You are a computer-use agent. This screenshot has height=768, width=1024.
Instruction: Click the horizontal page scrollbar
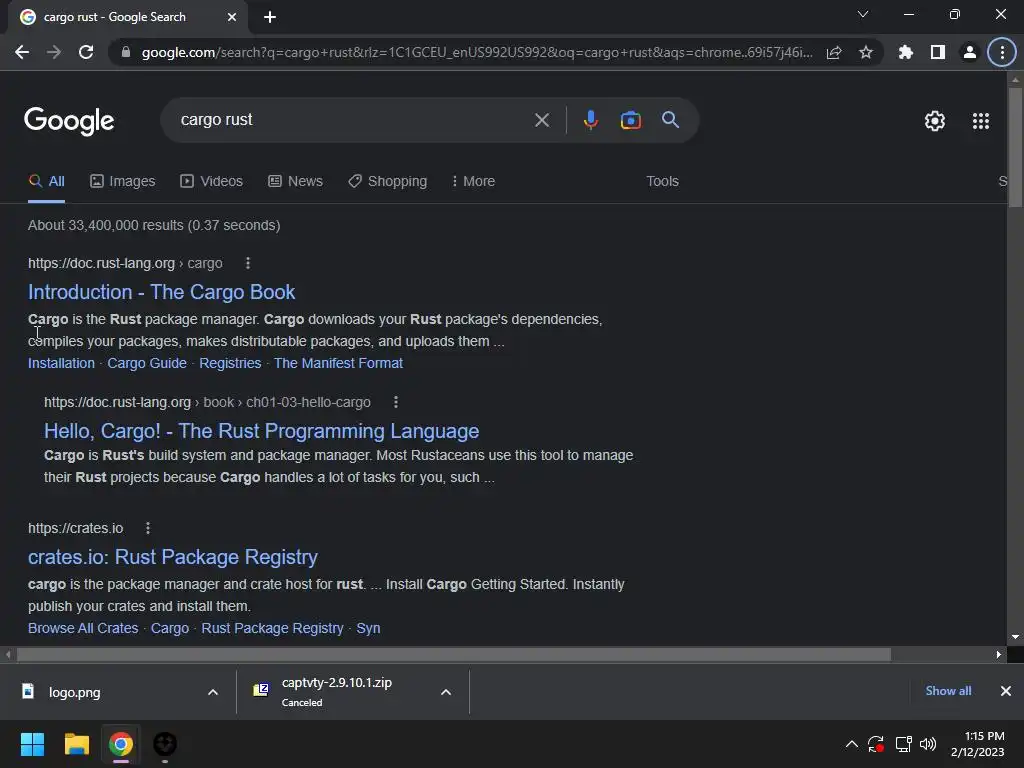[454, 654]
